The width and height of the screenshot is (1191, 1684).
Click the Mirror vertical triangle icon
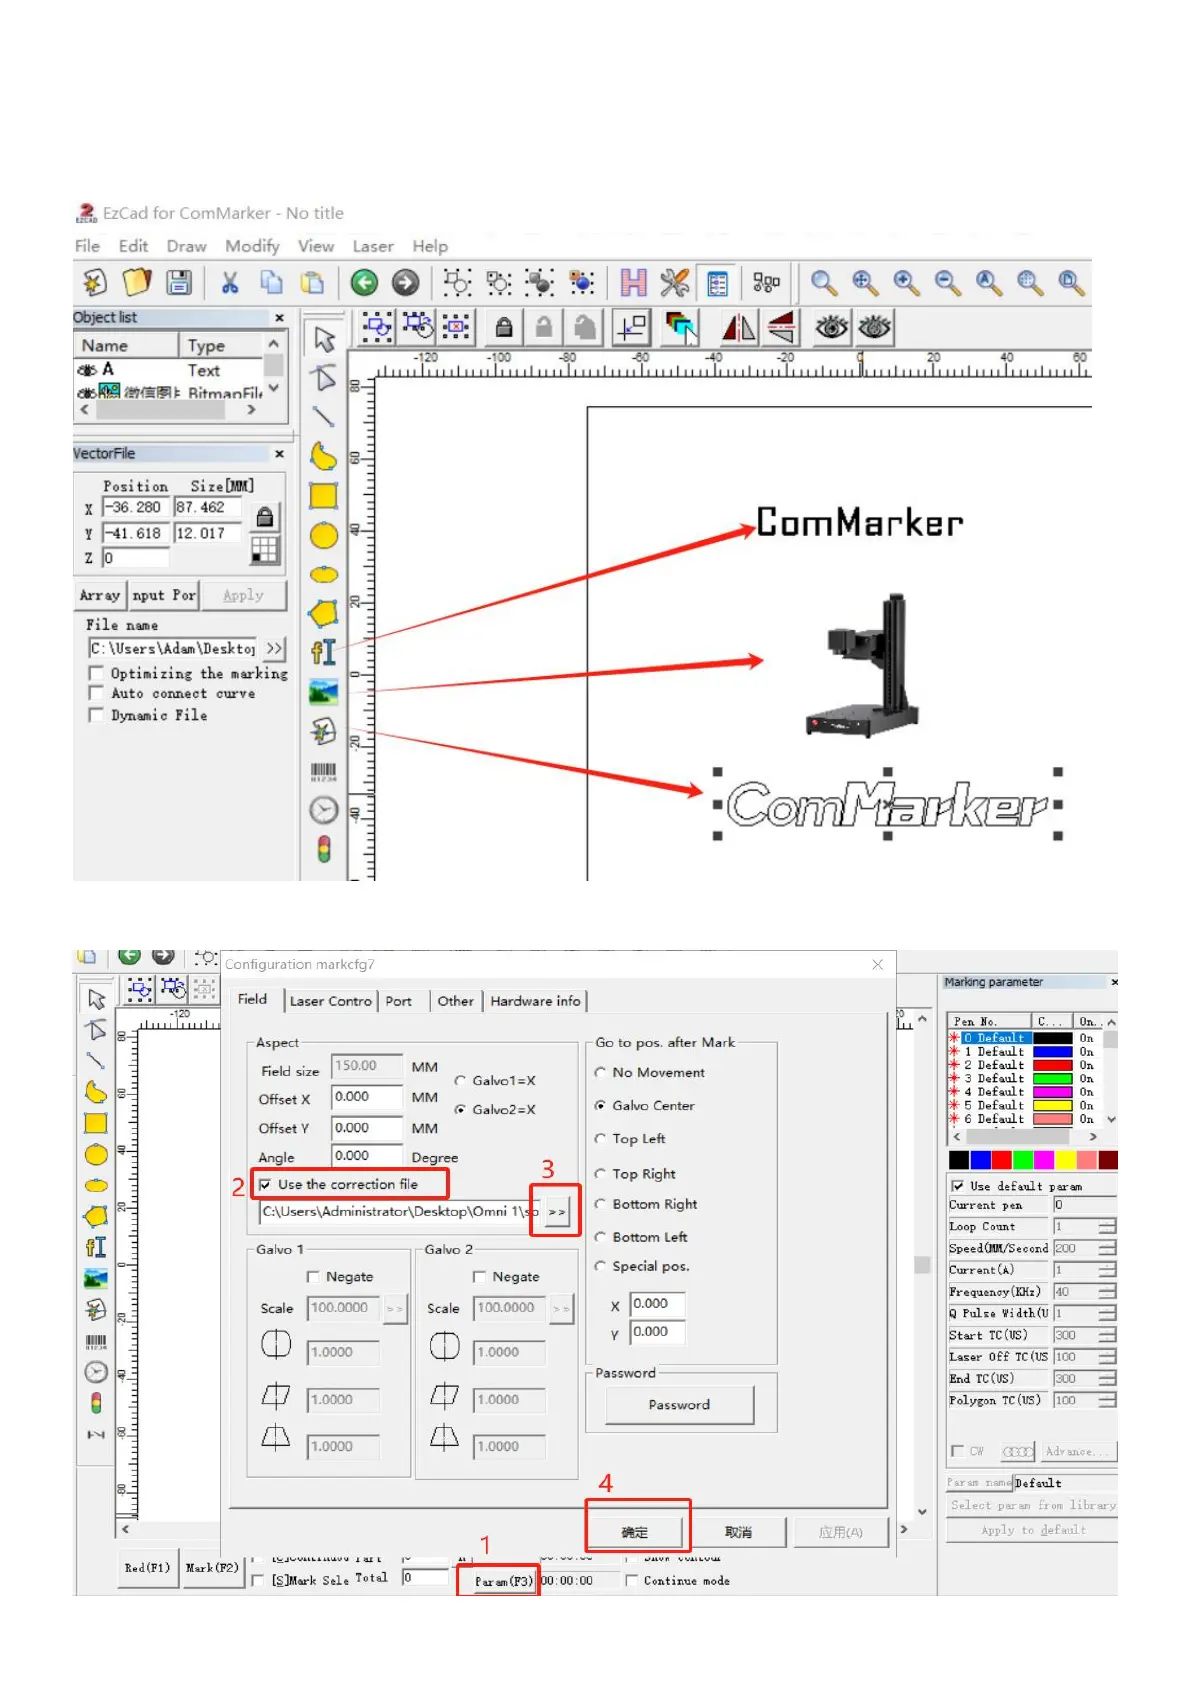pos(780,327)
